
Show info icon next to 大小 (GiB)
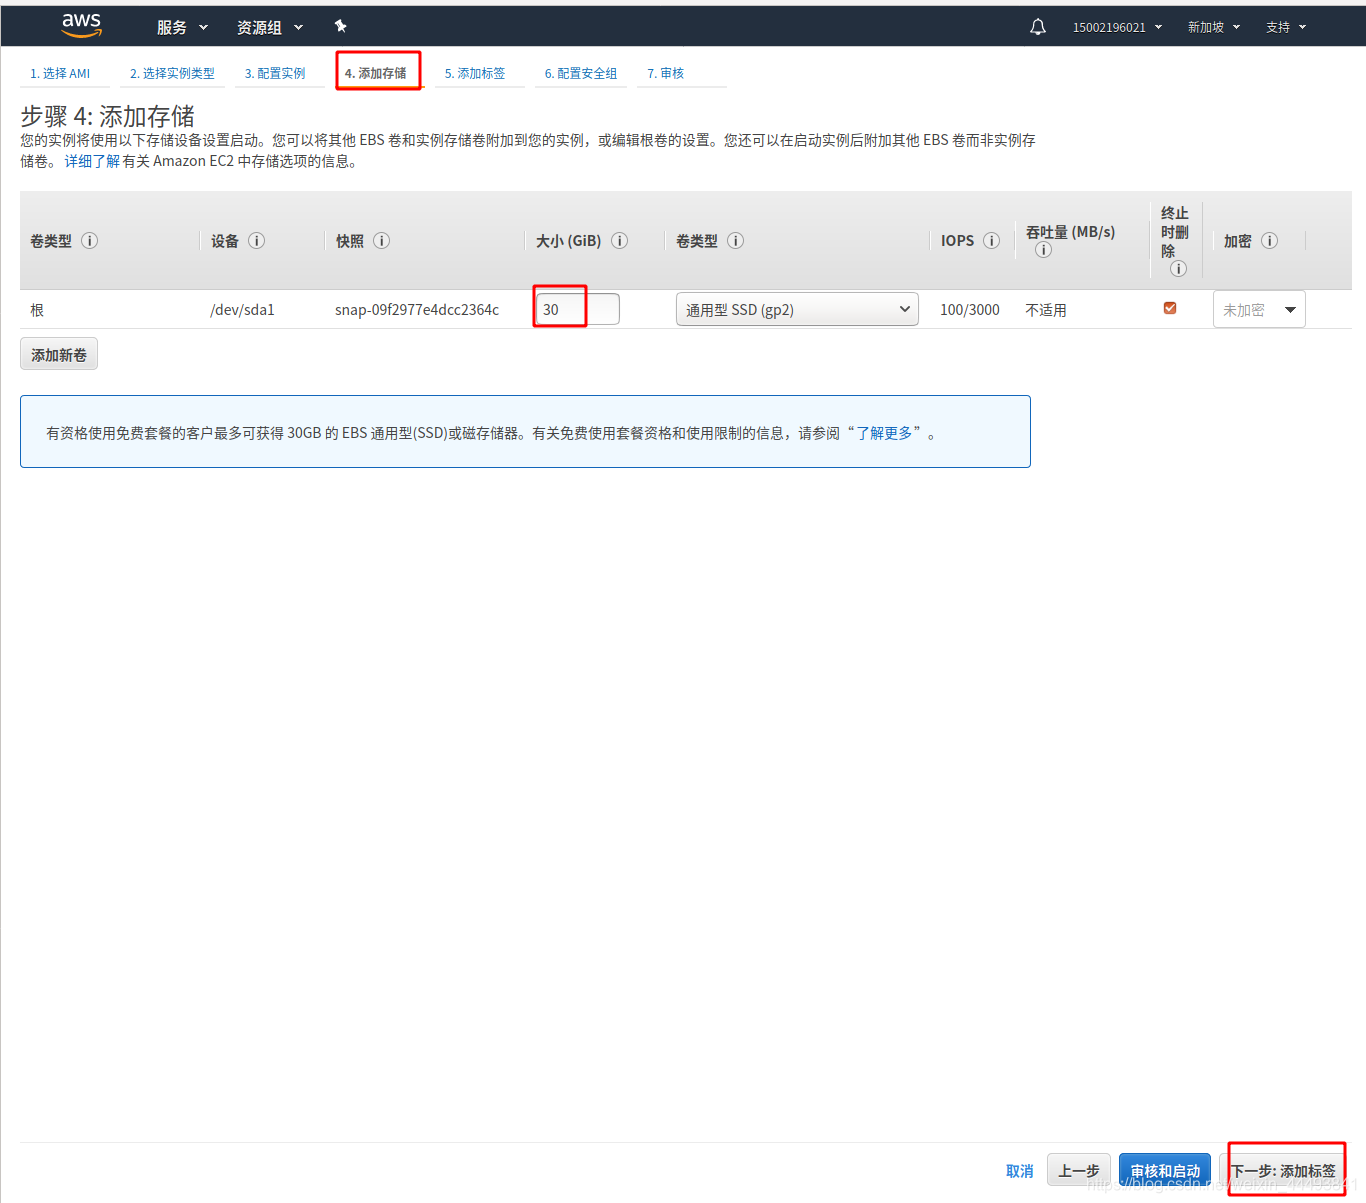(620, 241)
